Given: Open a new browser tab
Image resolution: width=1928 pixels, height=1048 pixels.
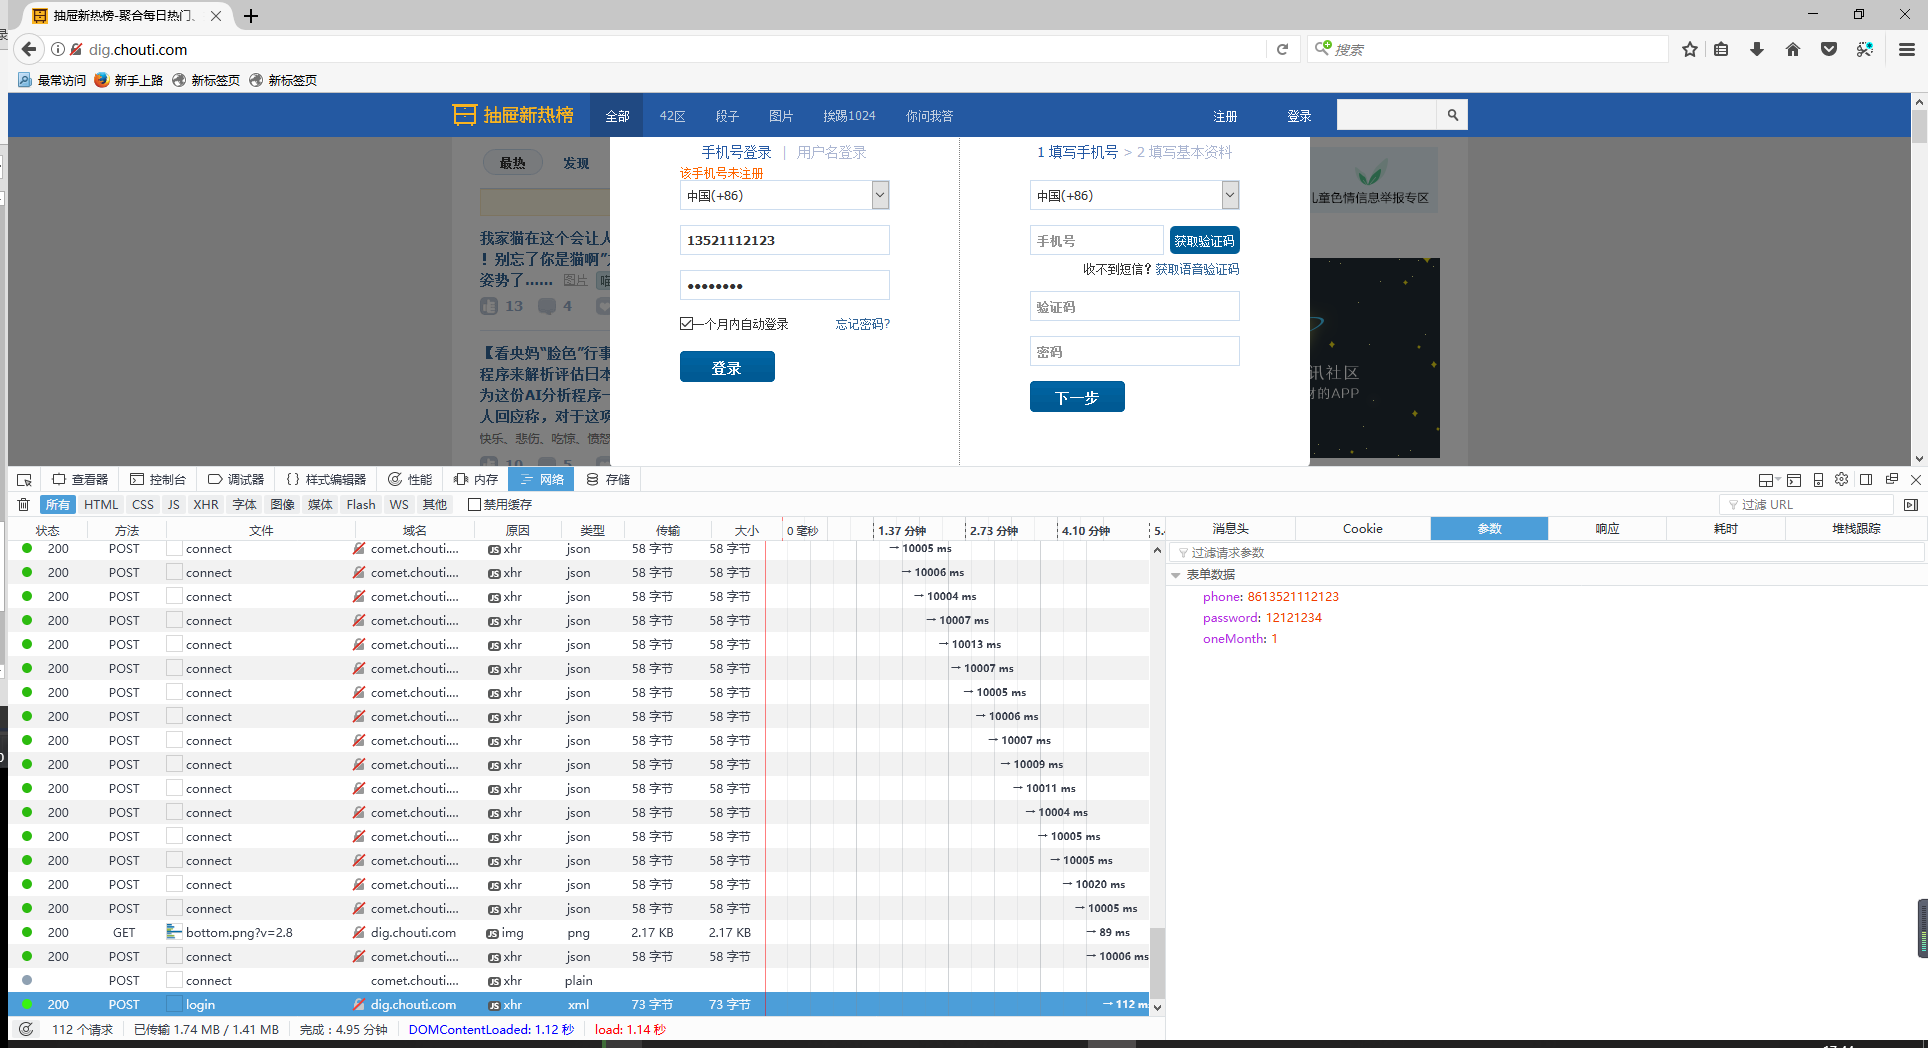Looking at the screenshot, I should pos(251,16).
